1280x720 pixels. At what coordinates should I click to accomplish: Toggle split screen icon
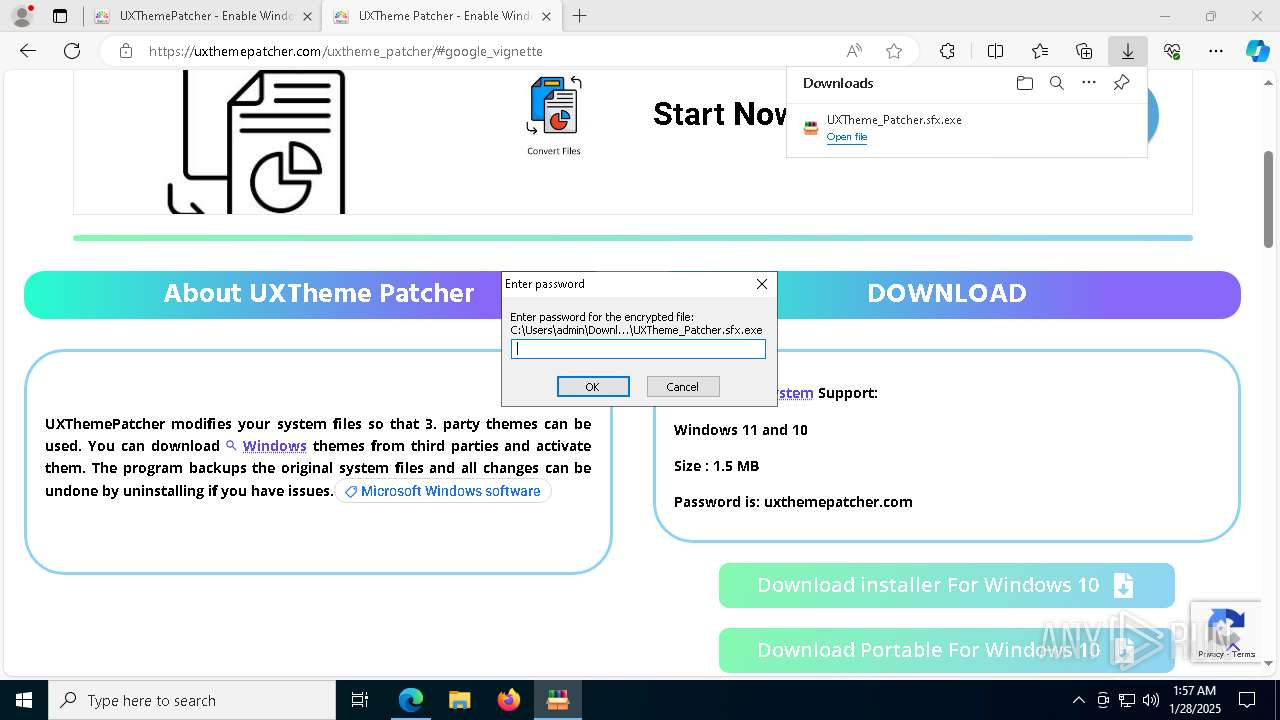pyautogui.click(x=995, y=51)
